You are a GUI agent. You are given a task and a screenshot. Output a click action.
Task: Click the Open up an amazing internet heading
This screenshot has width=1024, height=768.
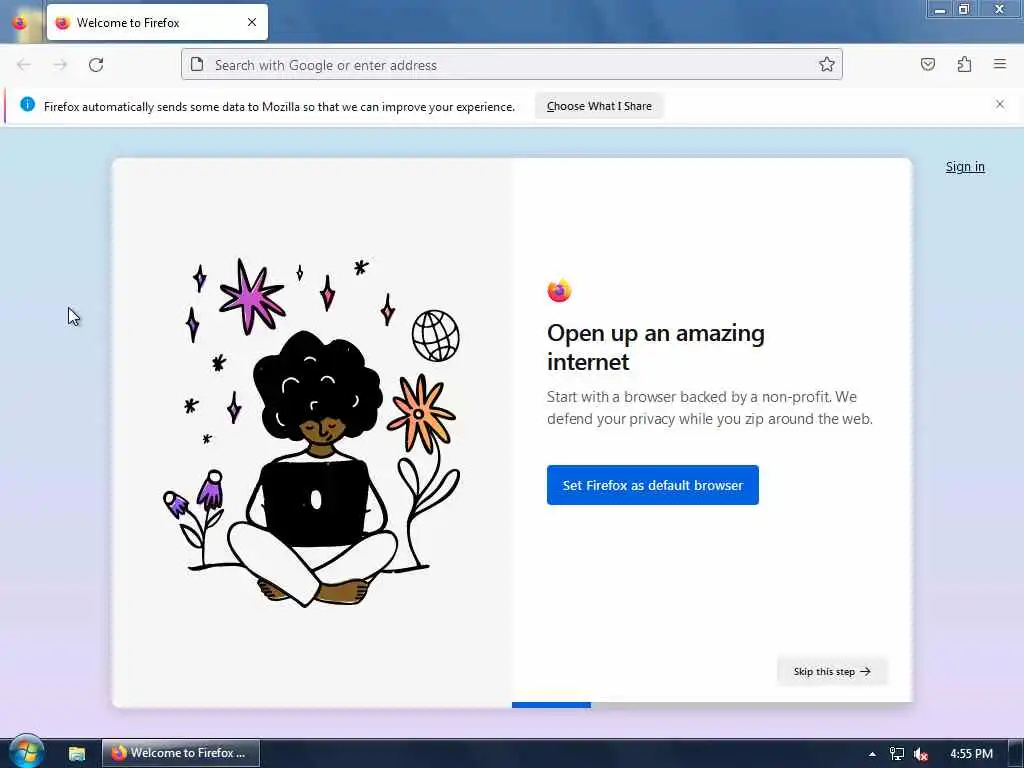click(x=656, y=347)
